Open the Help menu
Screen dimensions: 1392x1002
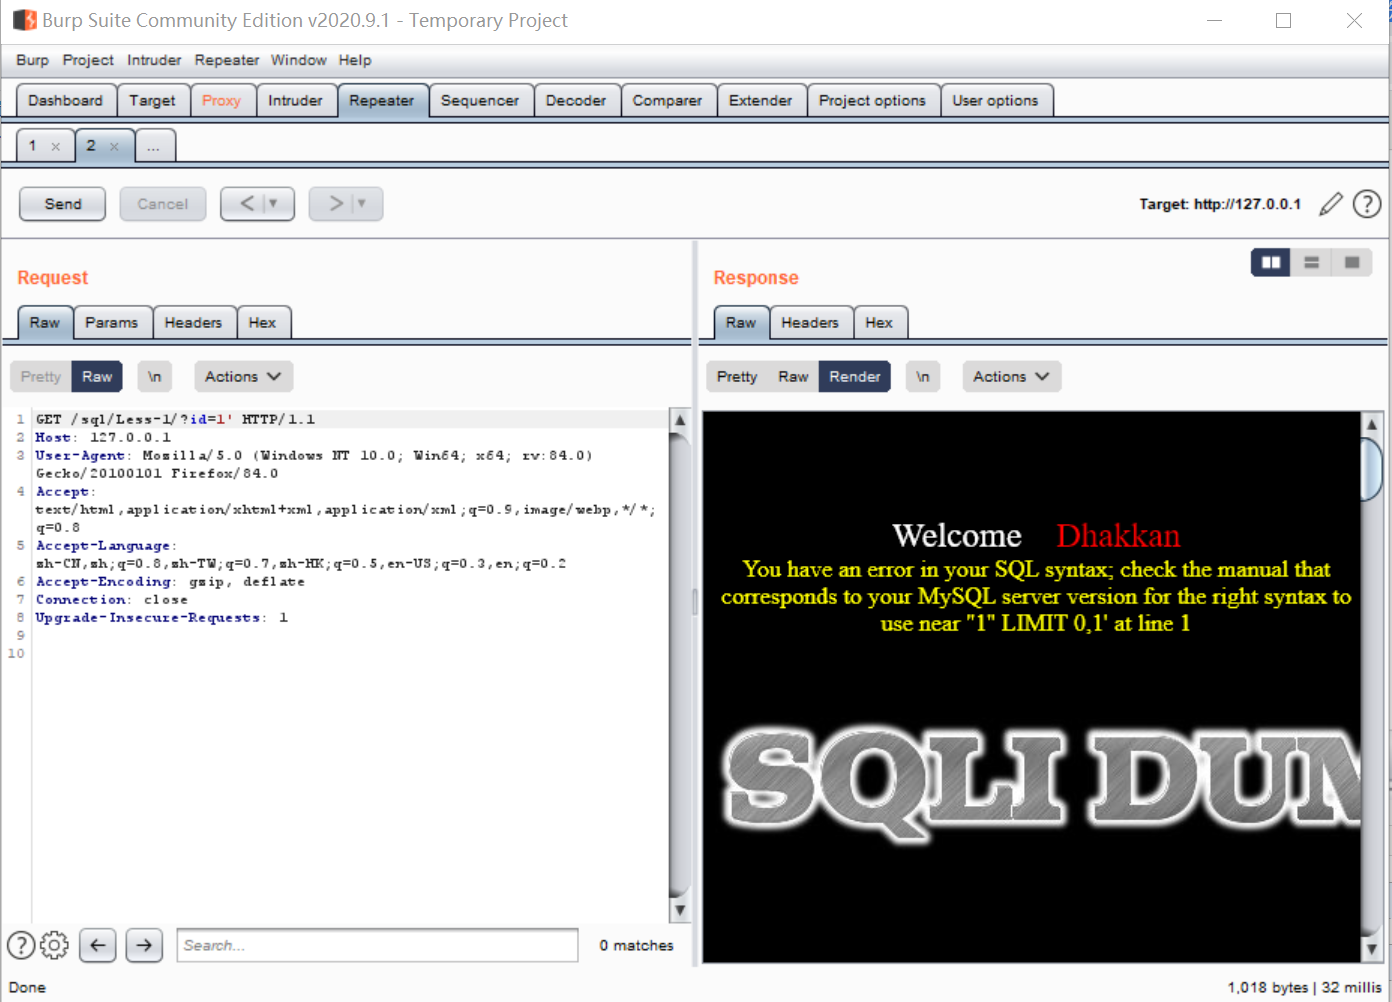(x=355, y=60)
